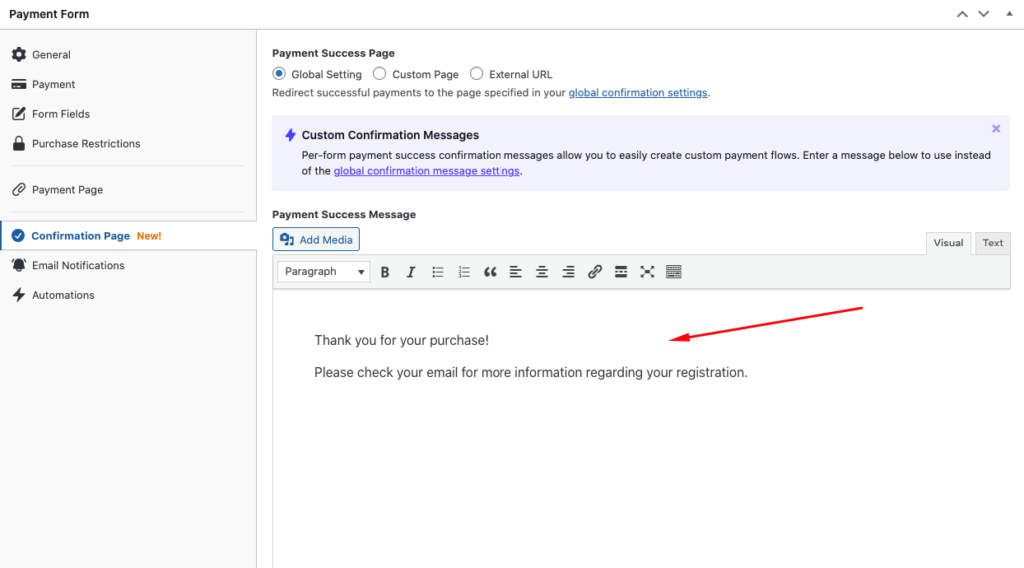
Task: Dismiss the Custom Confirmation Messages notice
Action: click(x=996, y=129)
